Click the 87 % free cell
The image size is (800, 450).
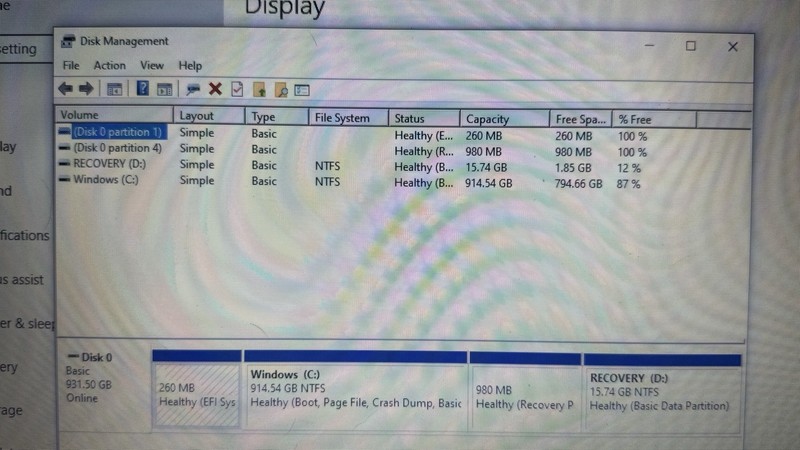[628, 184]
